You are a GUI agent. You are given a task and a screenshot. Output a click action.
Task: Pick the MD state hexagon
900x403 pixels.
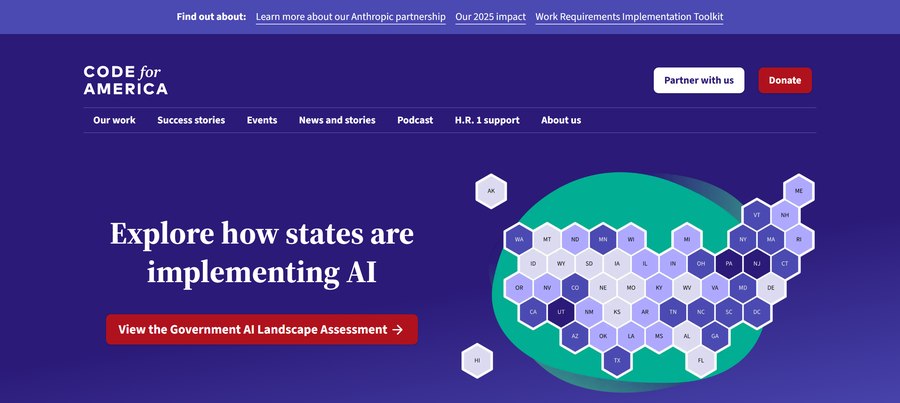(x=743, y=288)
